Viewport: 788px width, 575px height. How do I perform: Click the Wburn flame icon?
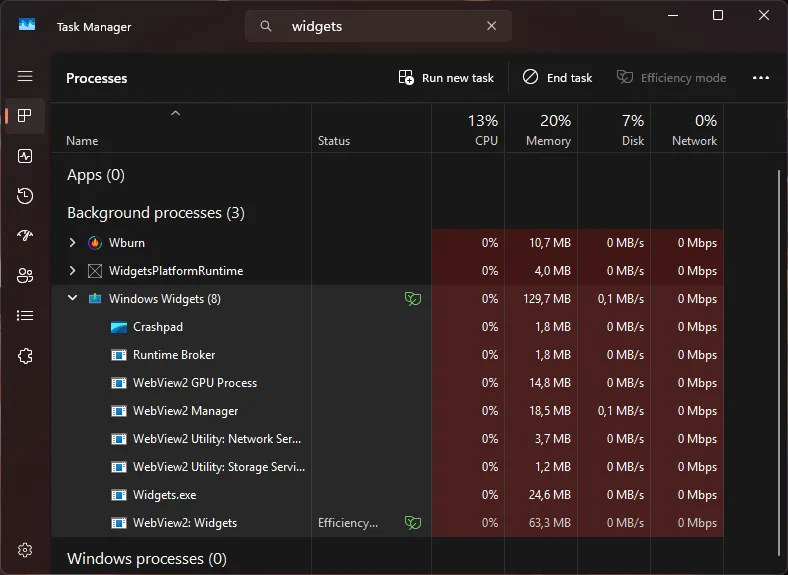94,243
